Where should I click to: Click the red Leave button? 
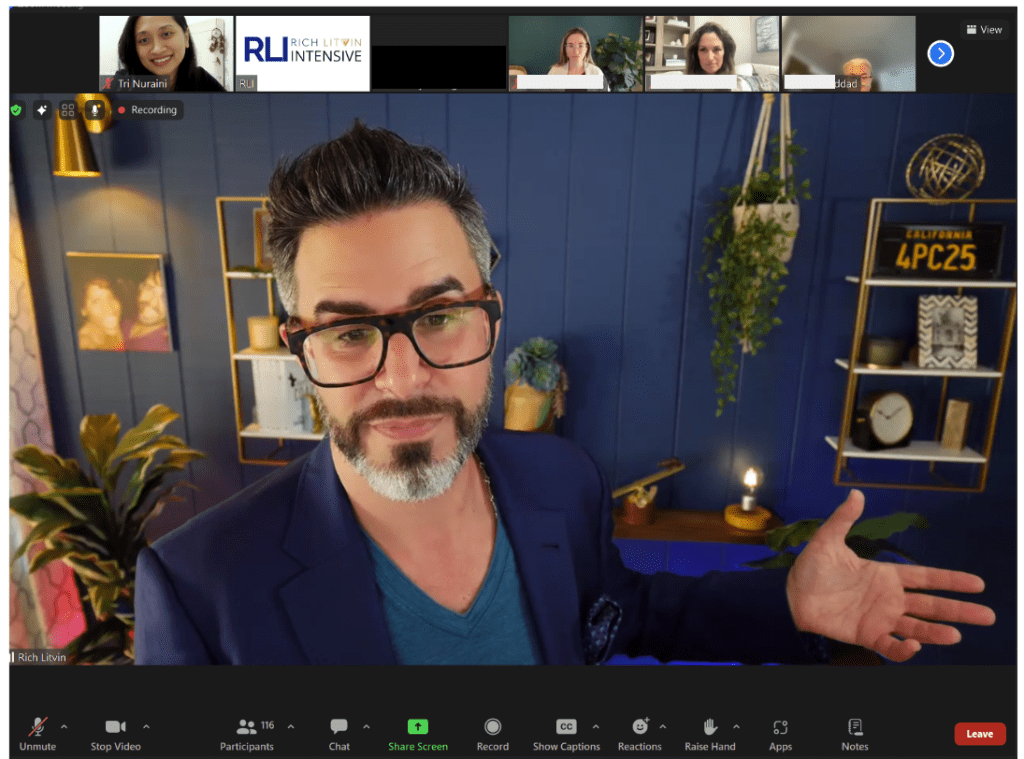point(979,734)
